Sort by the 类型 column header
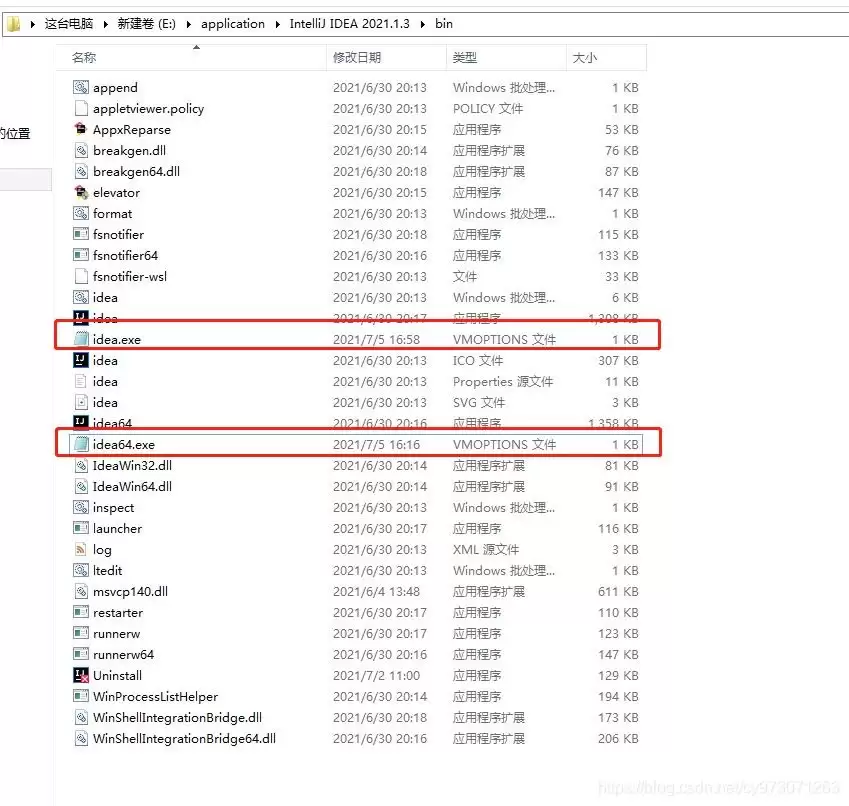The image size is (849, 806). tap(506, 57)
